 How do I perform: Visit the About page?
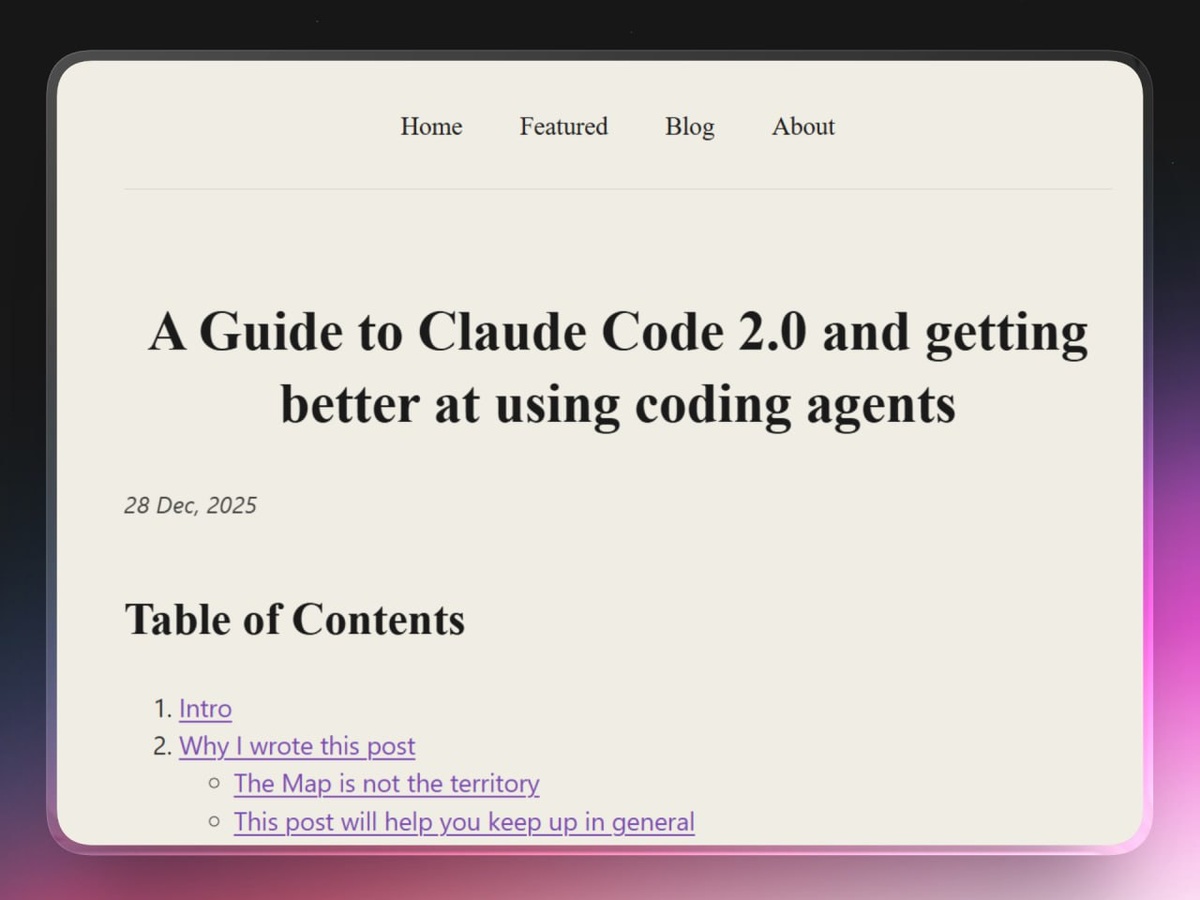pyautogui.click(x=803, y=127)
